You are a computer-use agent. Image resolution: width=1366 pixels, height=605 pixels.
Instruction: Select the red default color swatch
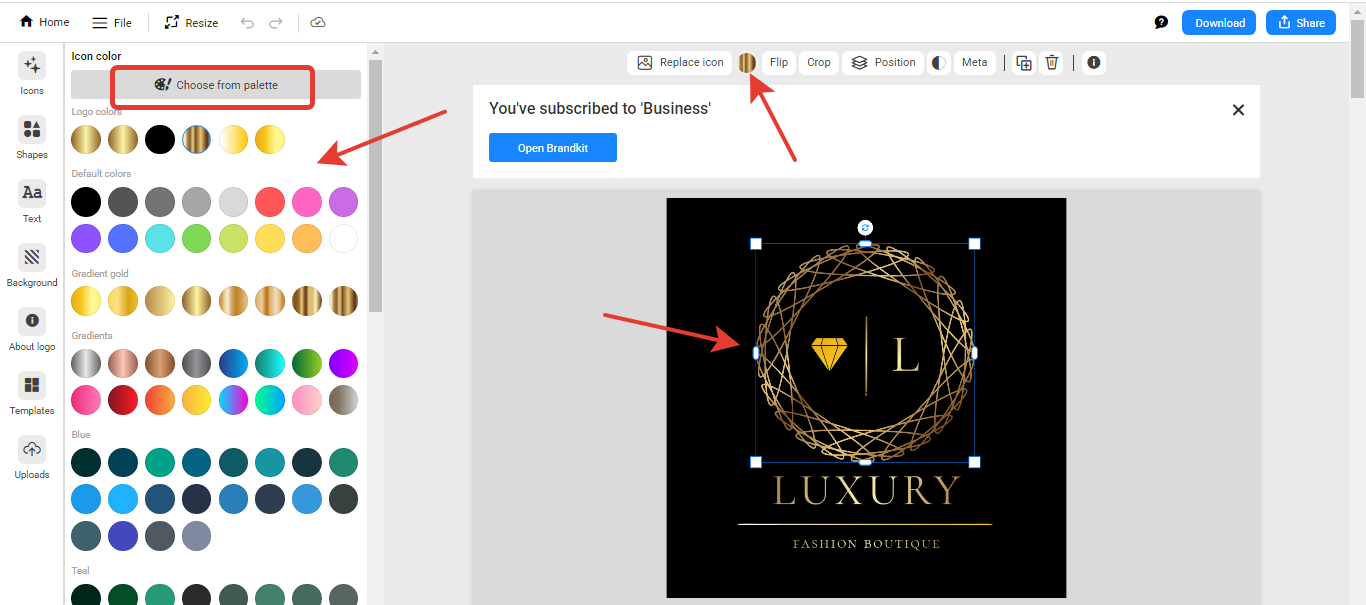[270, 202]
